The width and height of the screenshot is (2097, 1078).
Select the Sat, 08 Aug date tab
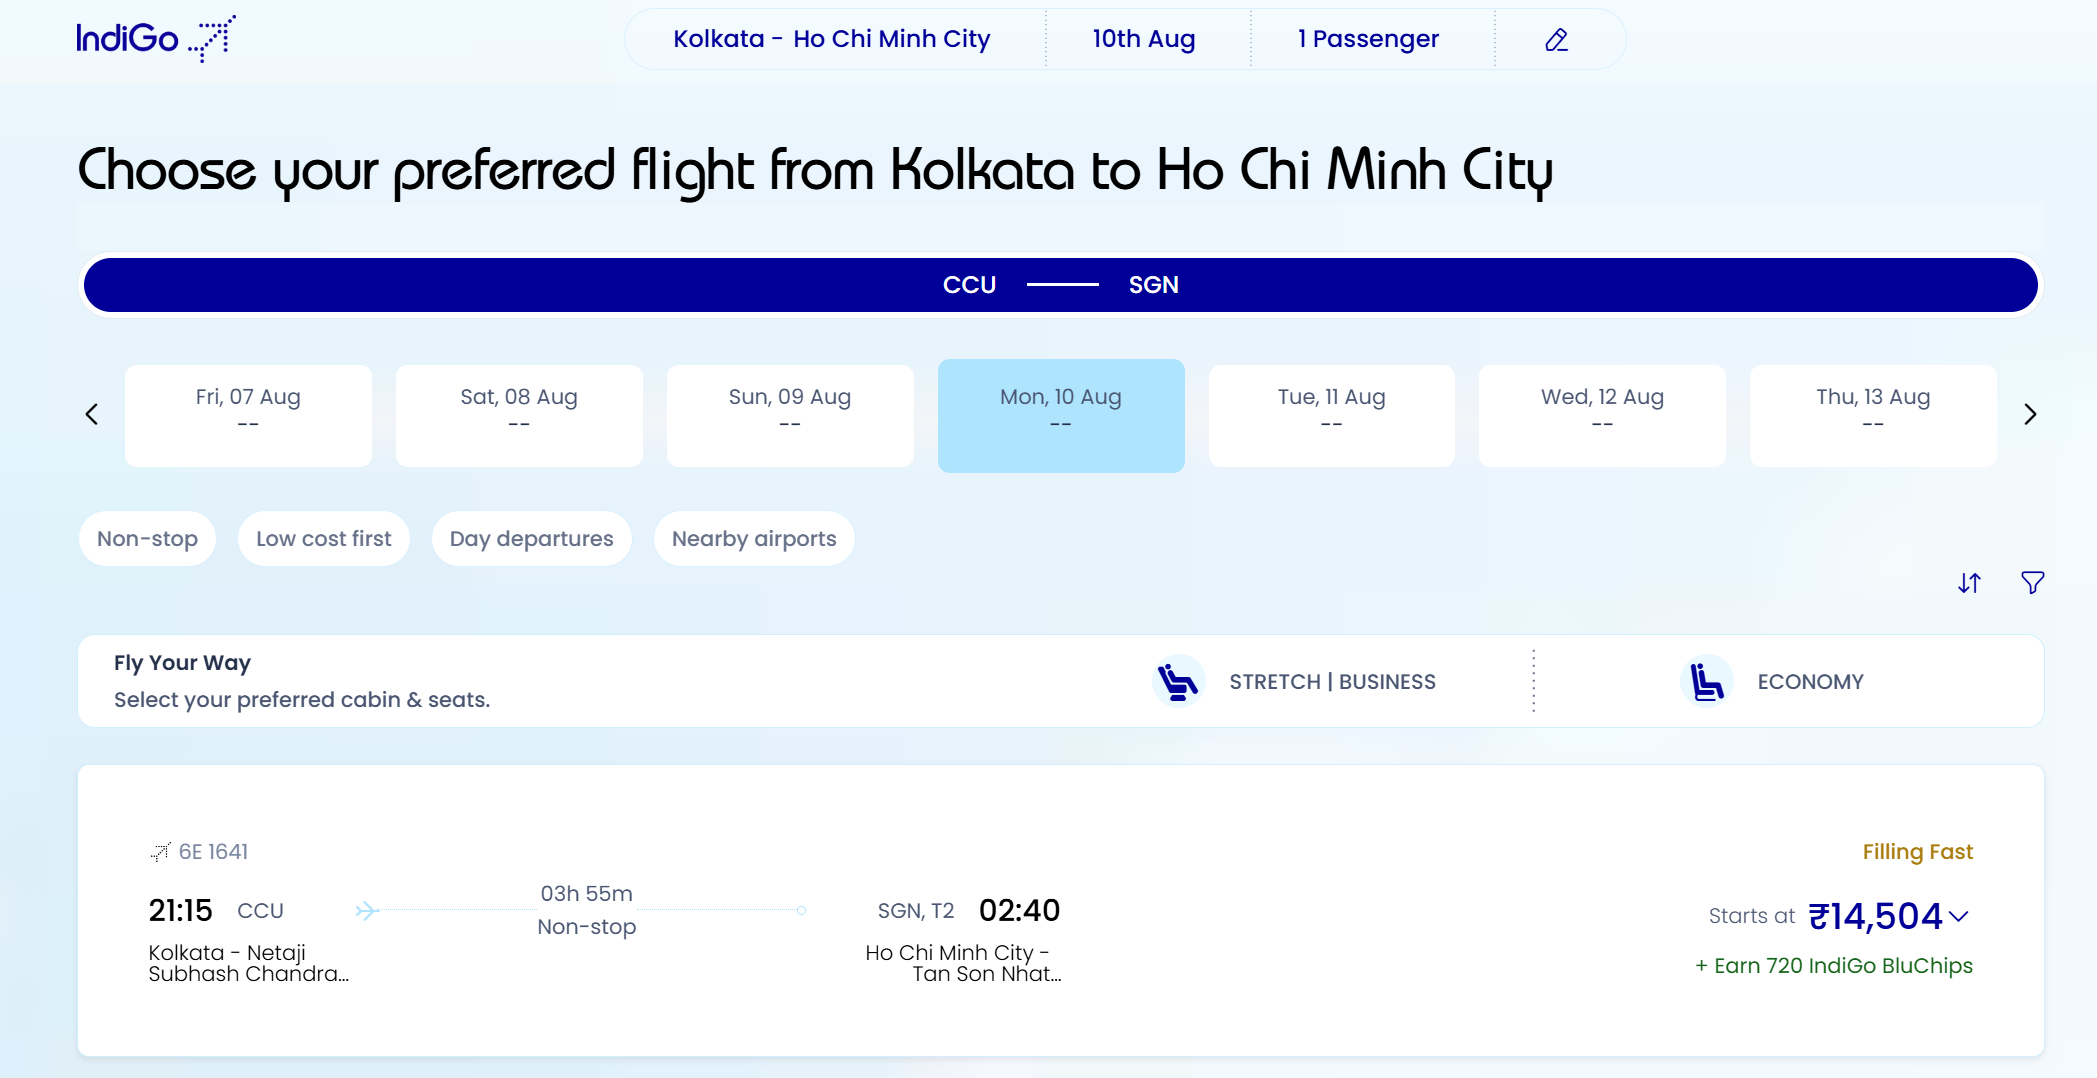519,415
